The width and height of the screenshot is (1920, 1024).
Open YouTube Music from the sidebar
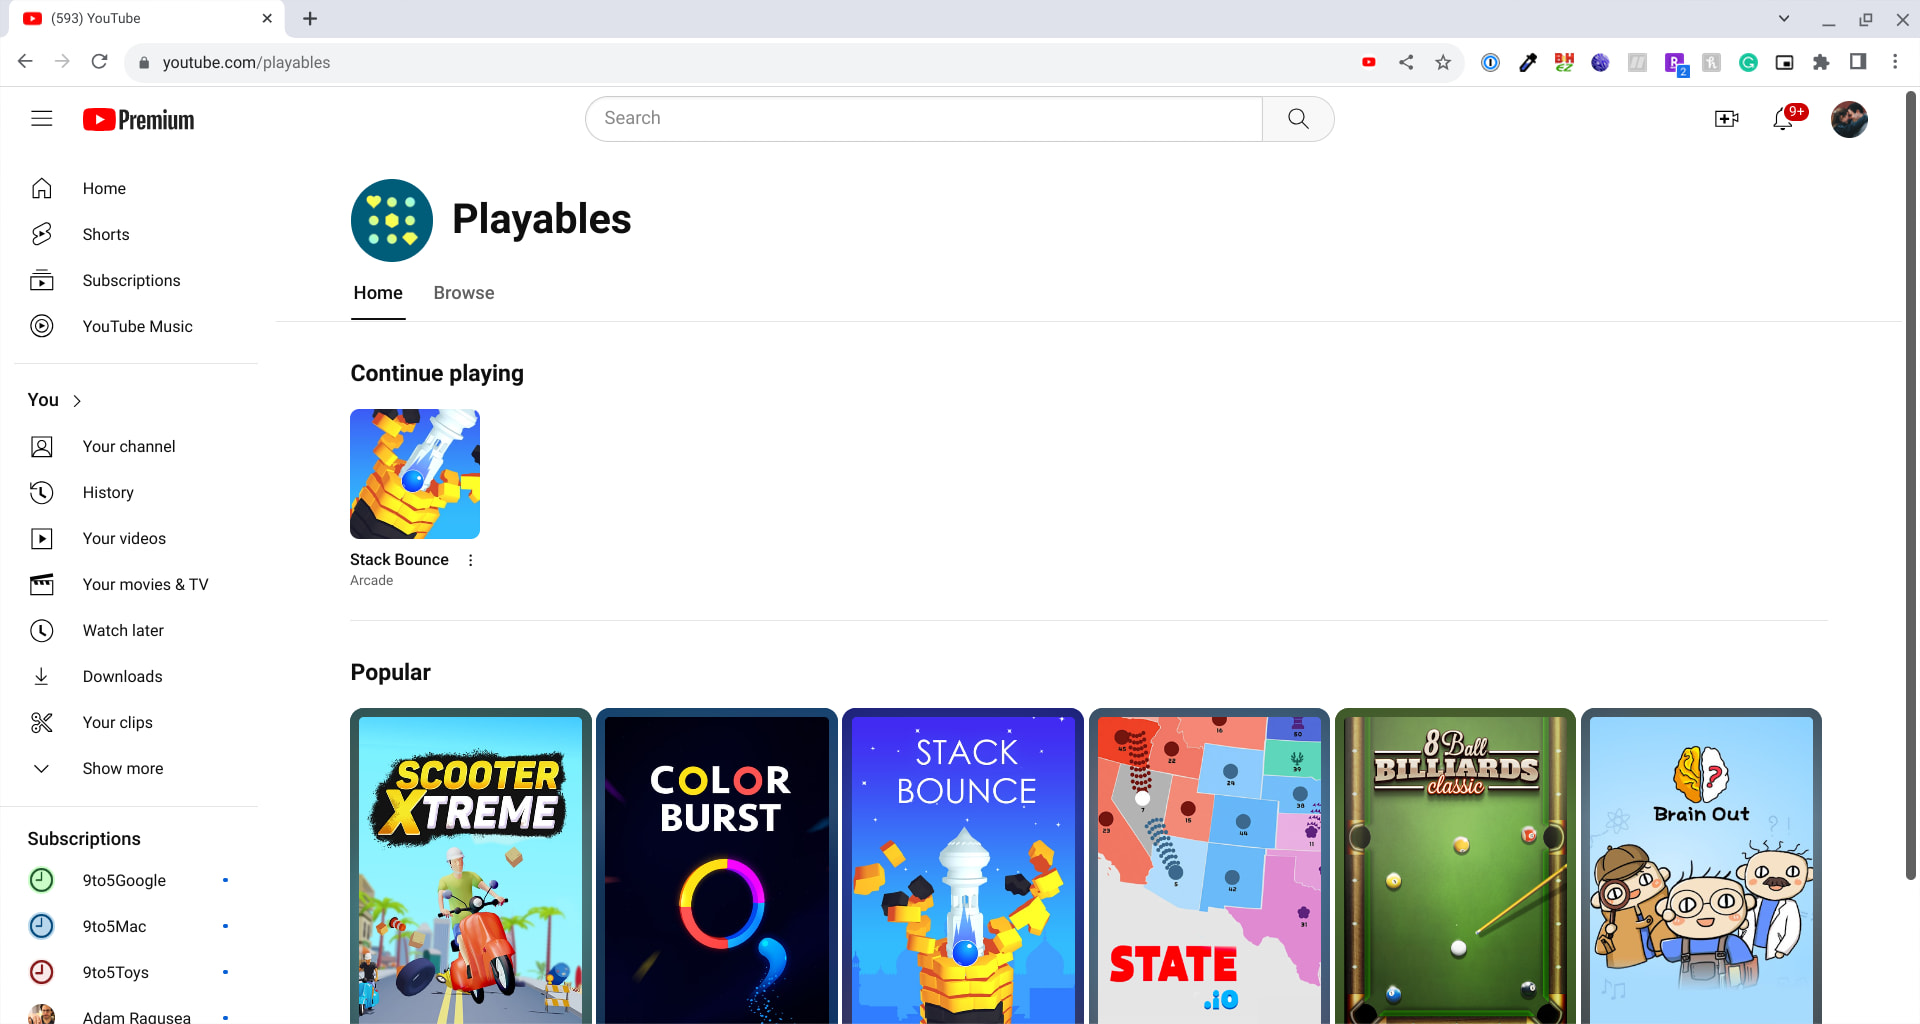click(137, 326)
